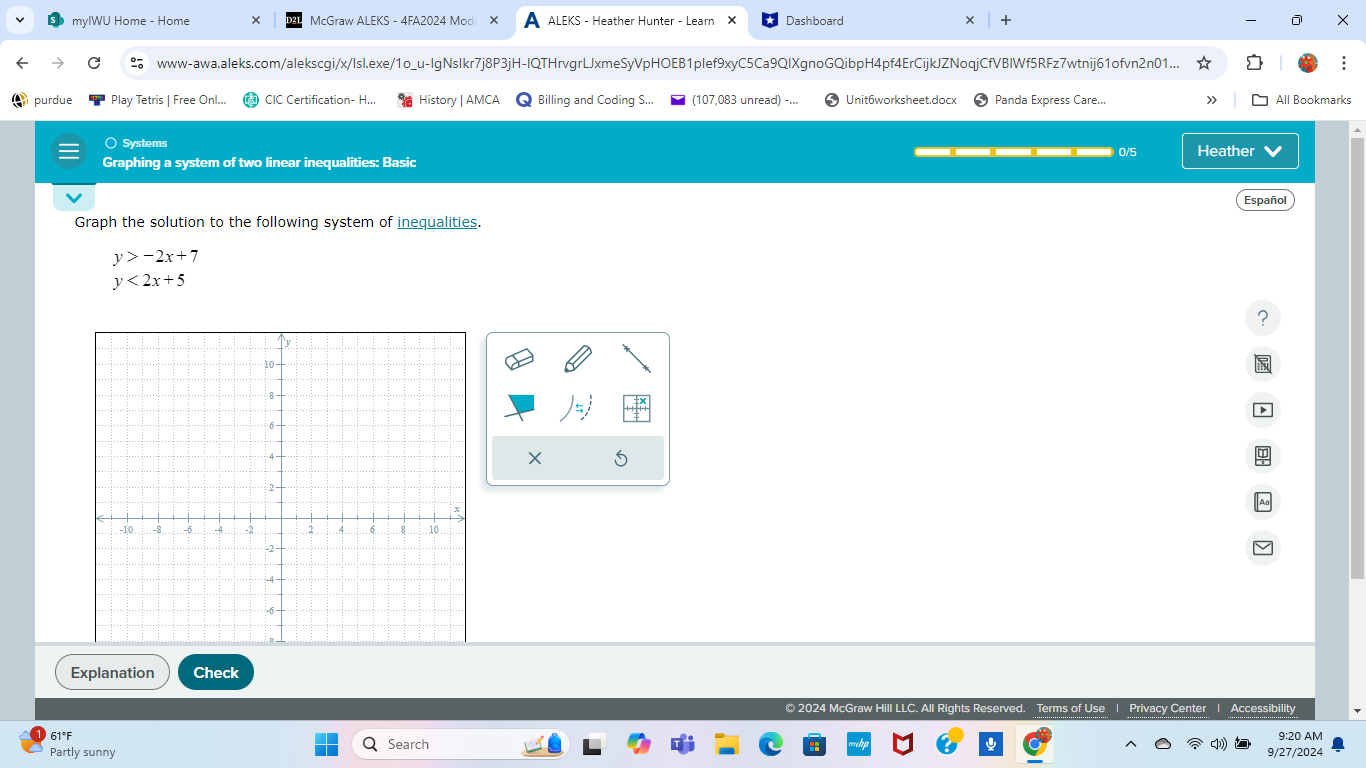Click on the graph coordinate plane
This screenshot has height=768, width=1366.
[281, 487]
